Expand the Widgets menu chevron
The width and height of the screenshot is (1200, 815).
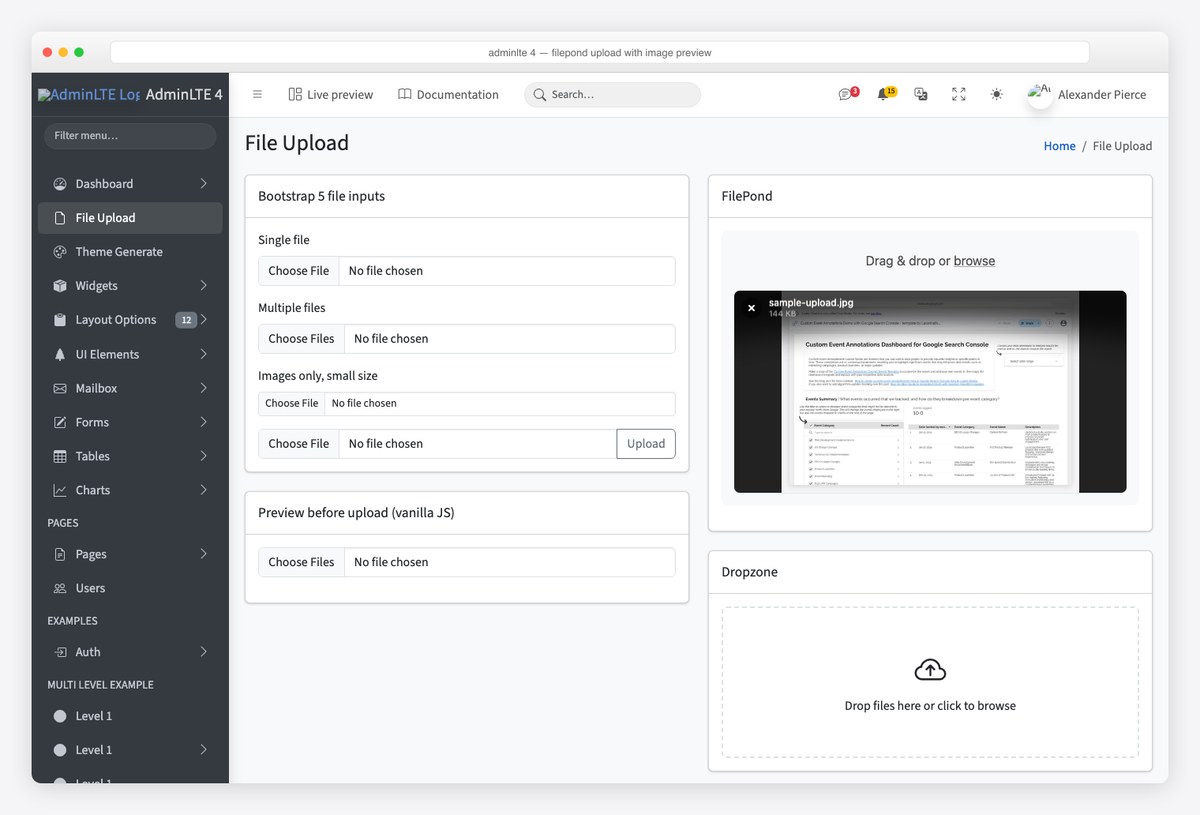tap(203, 286)
